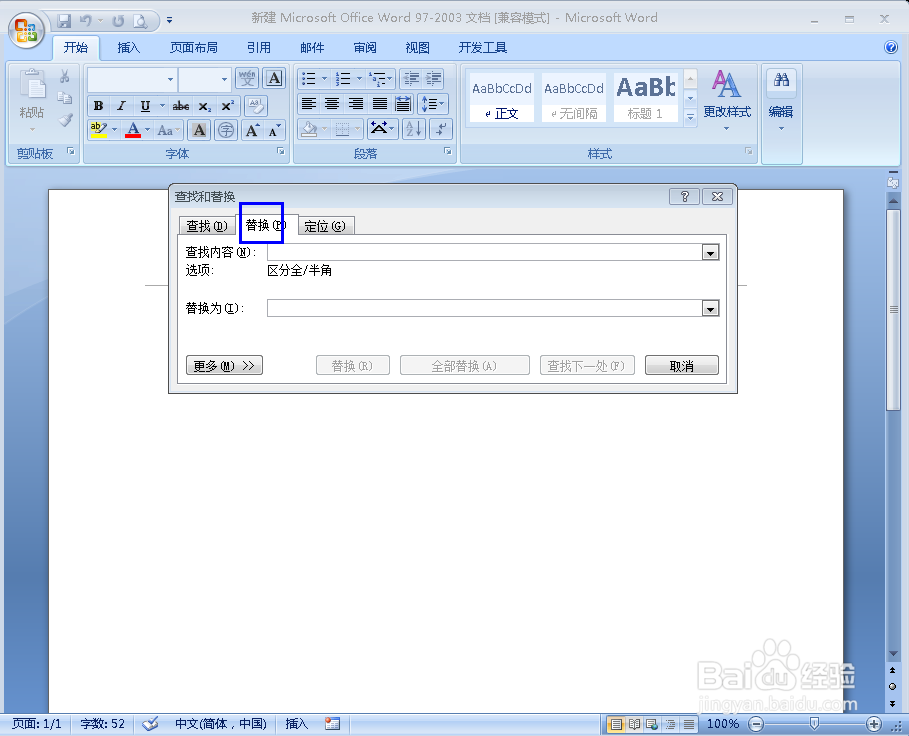The width and height of the screenshot is (909, 736).
Task: Click the Character Border icon
Action: 274,79
